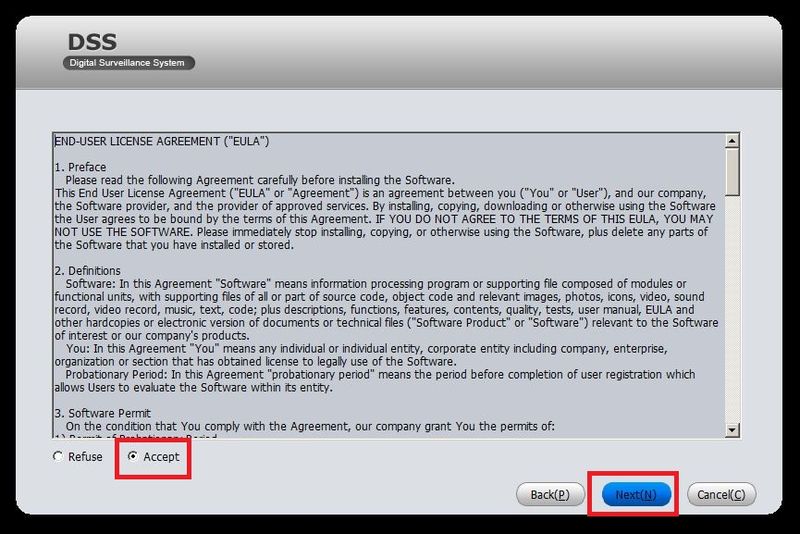
Task: Abort installation with the Cancel(C) button
Action: pyautogui.click(x=721, y=495)
